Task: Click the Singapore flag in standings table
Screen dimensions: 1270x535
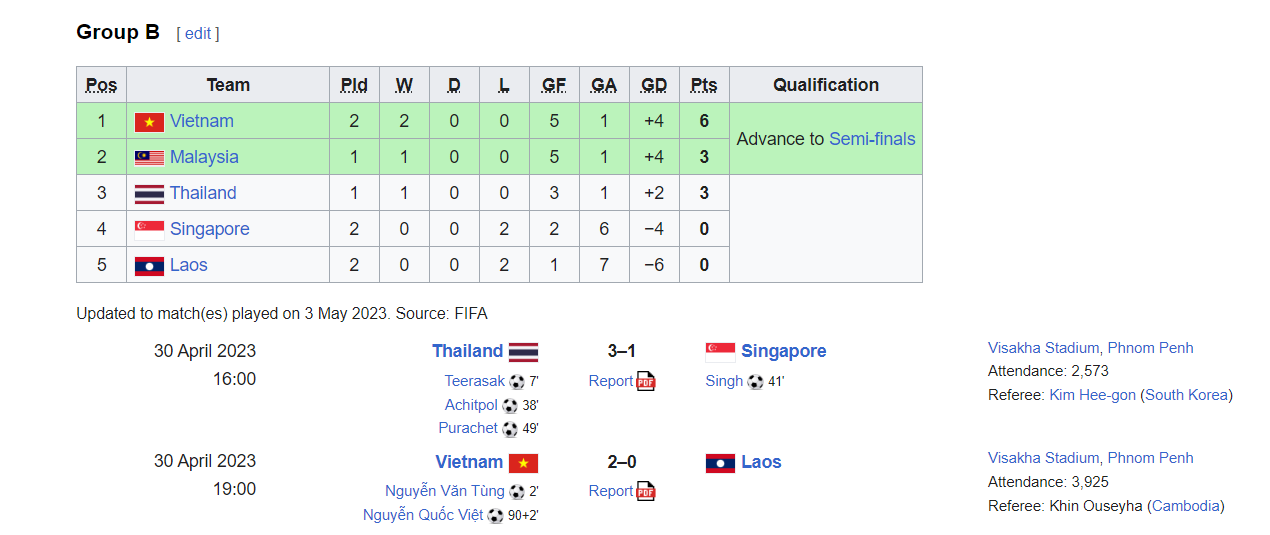Action: (149, 230)
